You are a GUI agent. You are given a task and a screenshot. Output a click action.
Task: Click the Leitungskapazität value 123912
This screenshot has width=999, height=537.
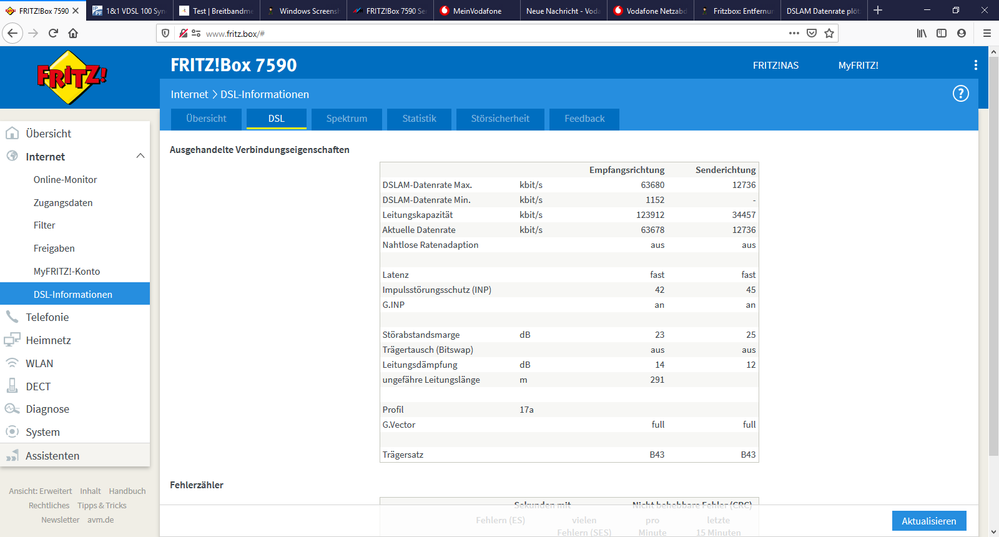point(650,215)
